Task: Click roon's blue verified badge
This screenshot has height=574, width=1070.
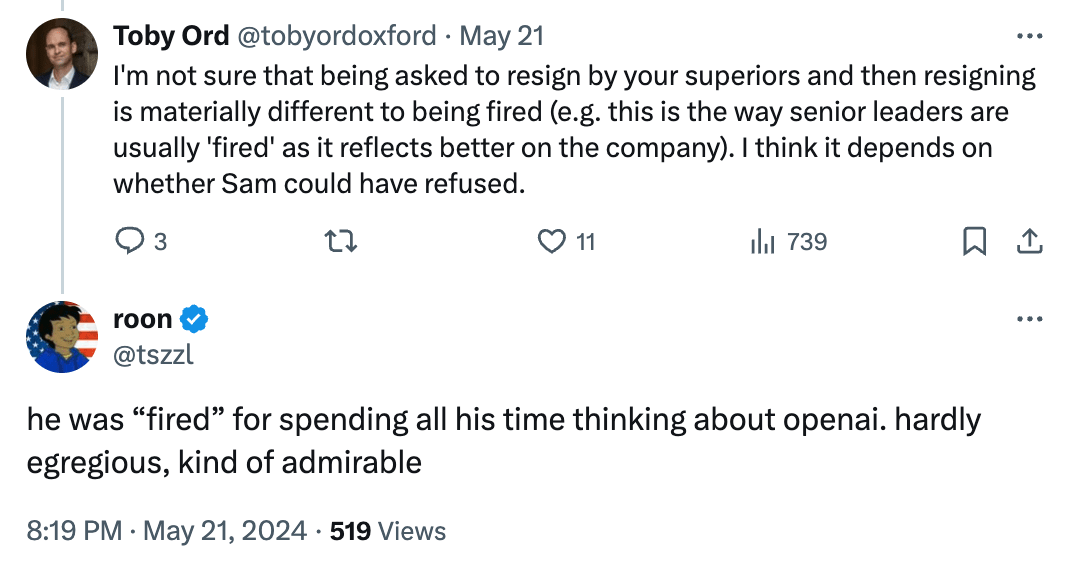Action: point(195,320)
